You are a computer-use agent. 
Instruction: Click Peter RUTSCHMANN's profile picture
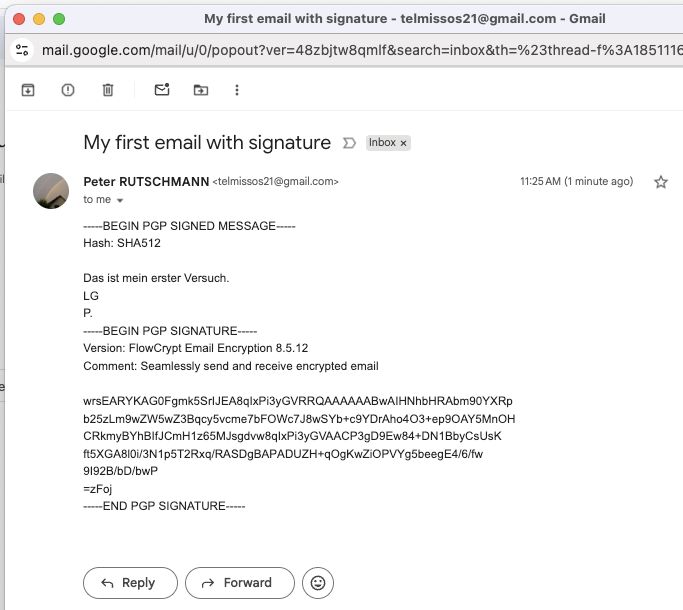pyautogui.click(x=51, y=190)
